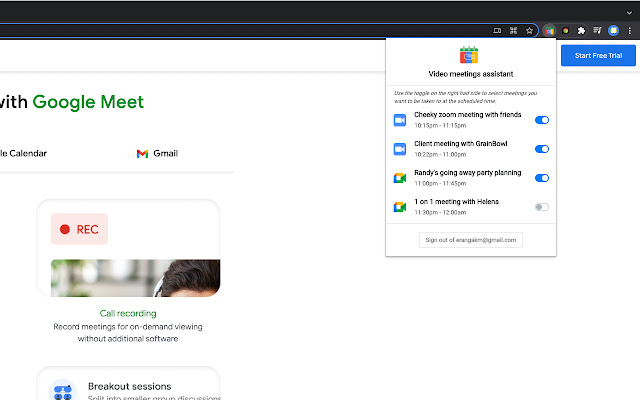Screen dimensions: 640x400
Task: Click the Start Free Trial button
Action: [x=598, y=56]
